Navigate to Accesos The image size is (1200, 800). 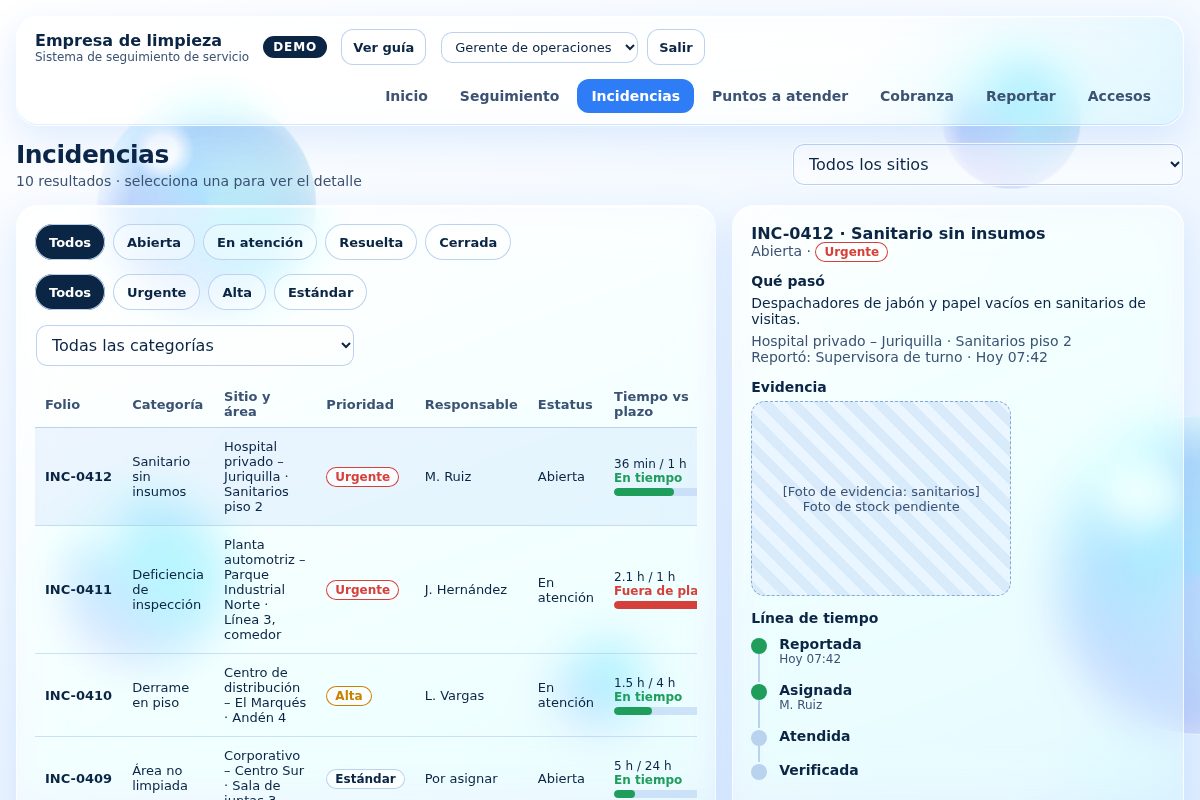[1119, 96]
